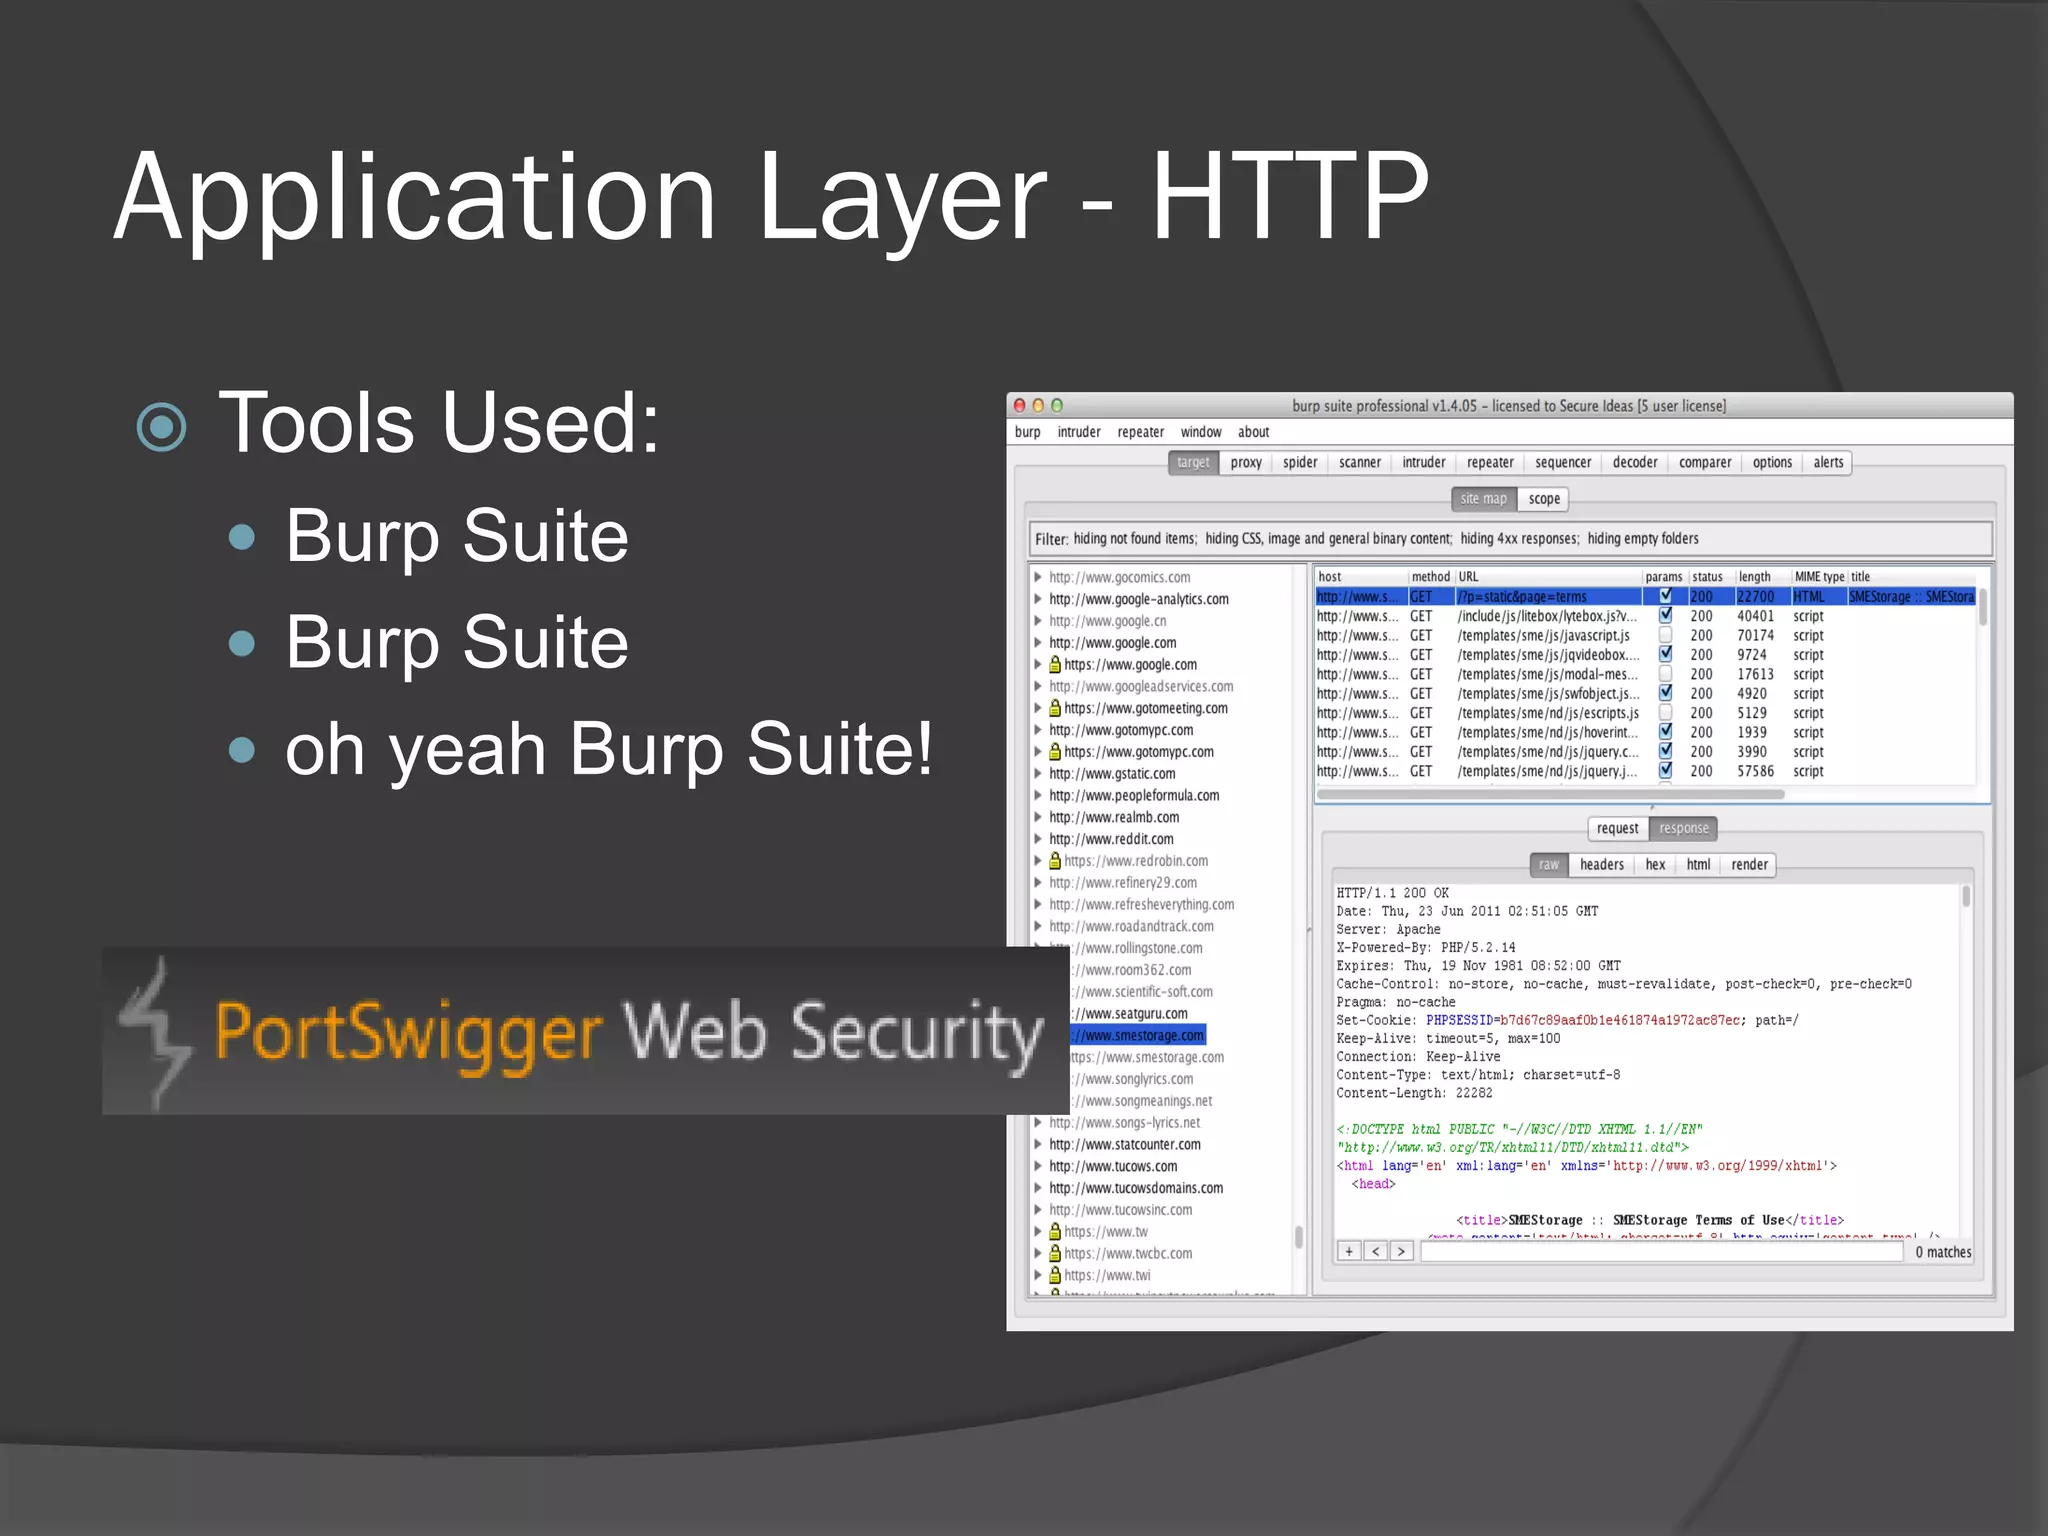The width and height of the screenshot is (2048, 1536).
Task: Expand the http://www.gocomics.com tree node
Action: point(1038,577)
